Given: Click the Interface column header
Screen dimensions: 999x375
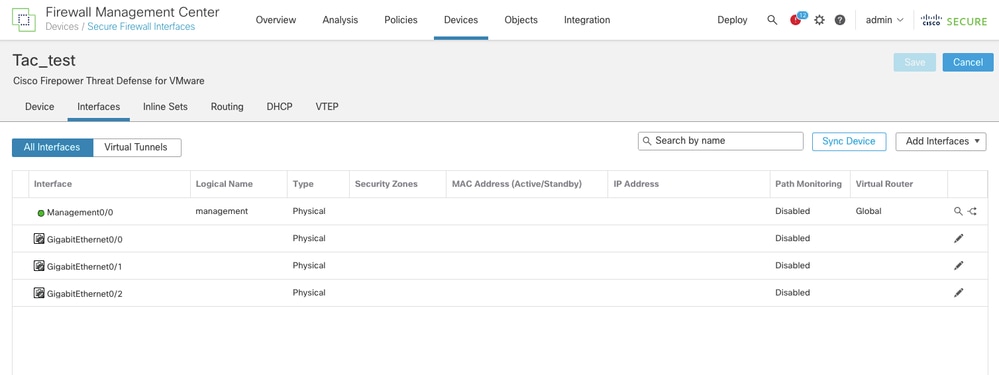Looking at the screenshot, I should tap(53, 184).
